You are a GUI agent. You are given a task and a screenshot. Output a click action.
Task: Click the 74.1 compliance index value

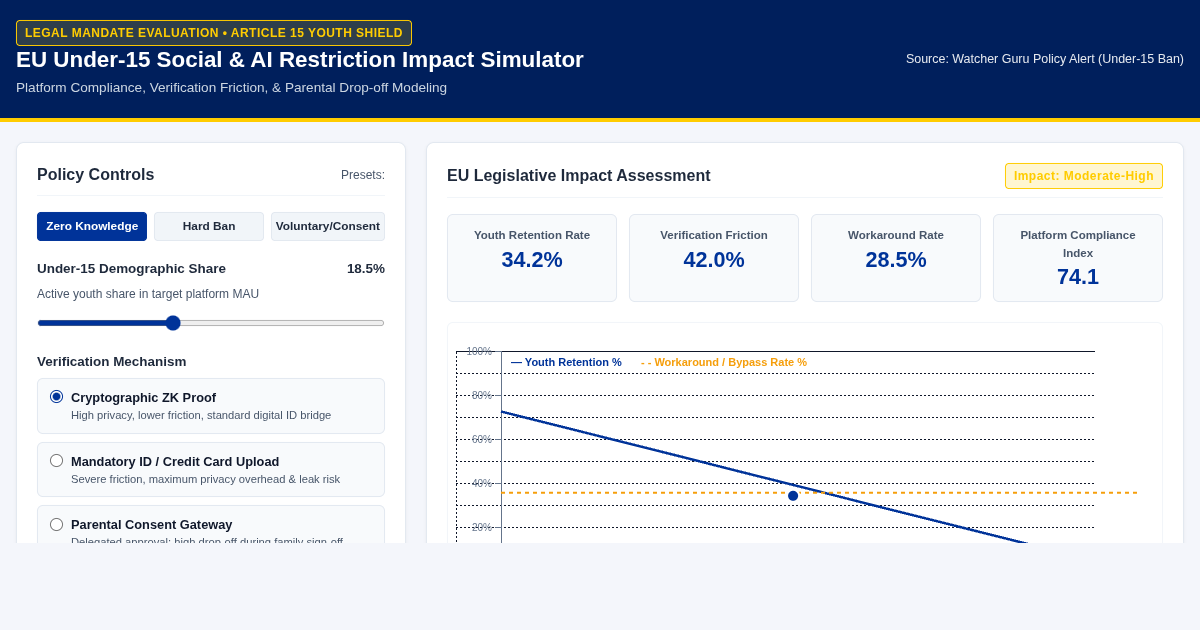[1078, 277]
